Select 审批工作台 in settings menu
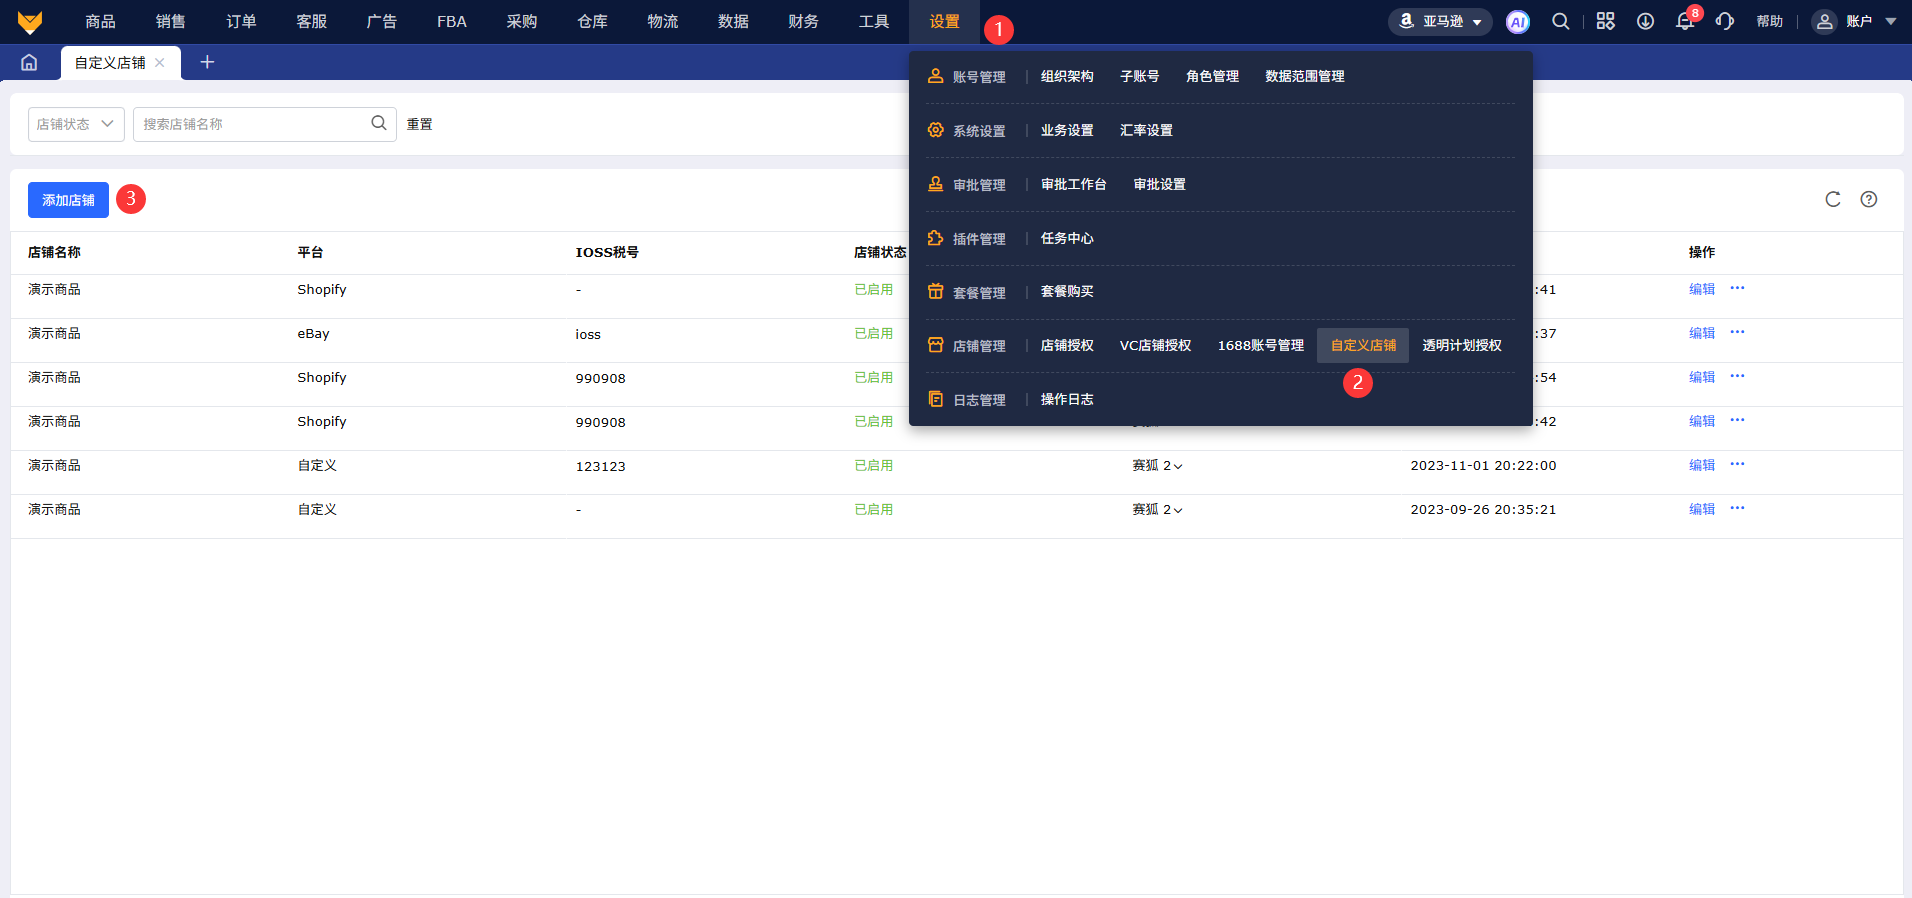Screen dimensions: 1912x898 click(1074, 184)
